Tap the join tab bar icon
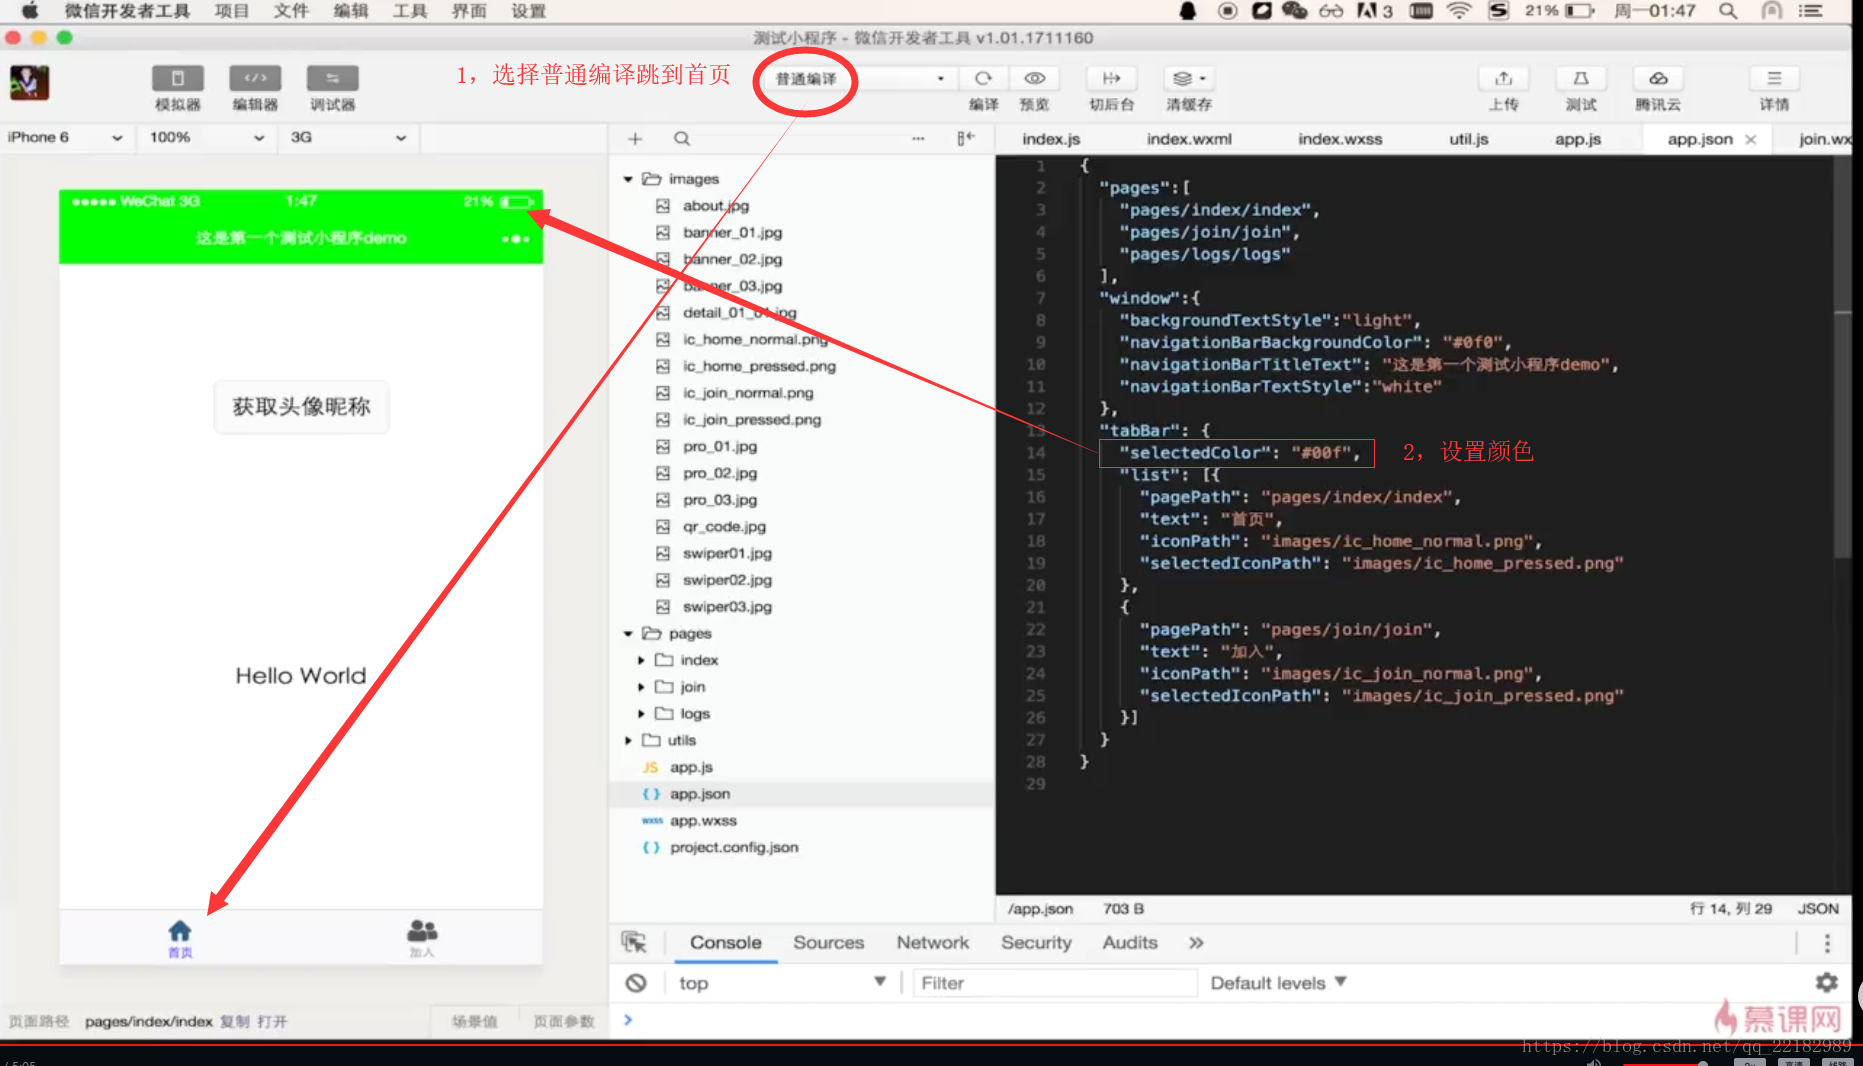Screen dimensions: 1863x1066 point(422,938)
